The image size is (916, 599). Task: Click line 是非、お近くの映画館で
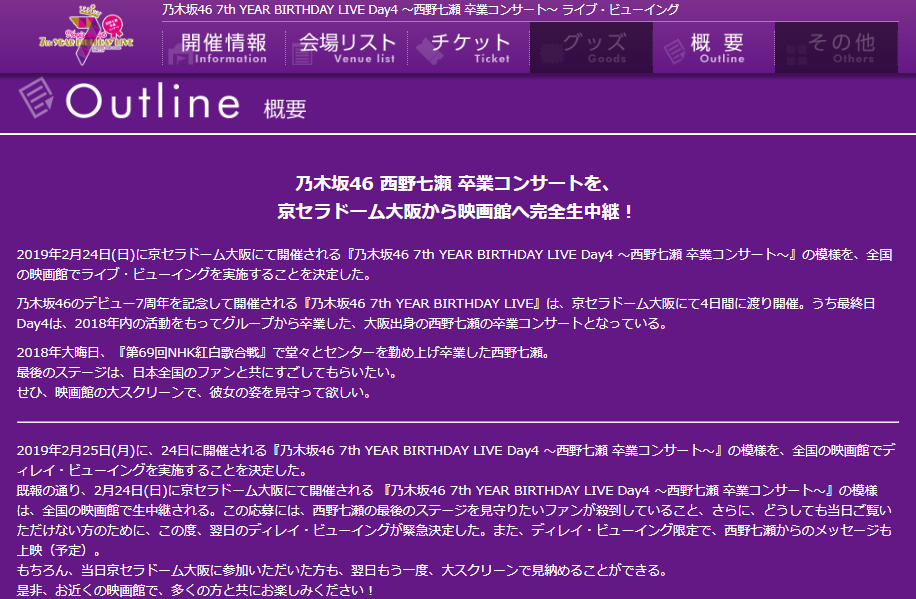click(x=196, y=590)
